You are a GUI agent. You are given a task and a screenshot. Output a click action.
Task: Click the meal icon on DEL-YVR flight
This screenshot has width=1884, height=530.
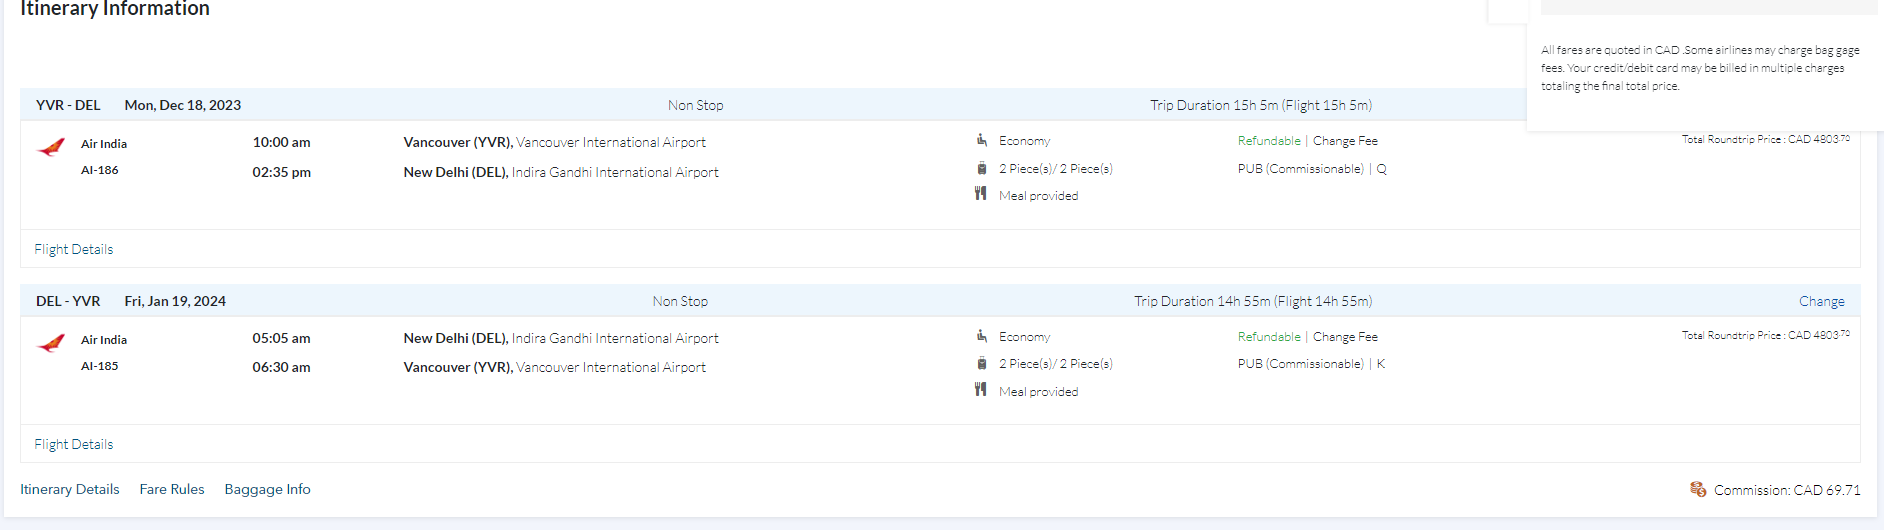pyautogui.click(x=981, y=390)
